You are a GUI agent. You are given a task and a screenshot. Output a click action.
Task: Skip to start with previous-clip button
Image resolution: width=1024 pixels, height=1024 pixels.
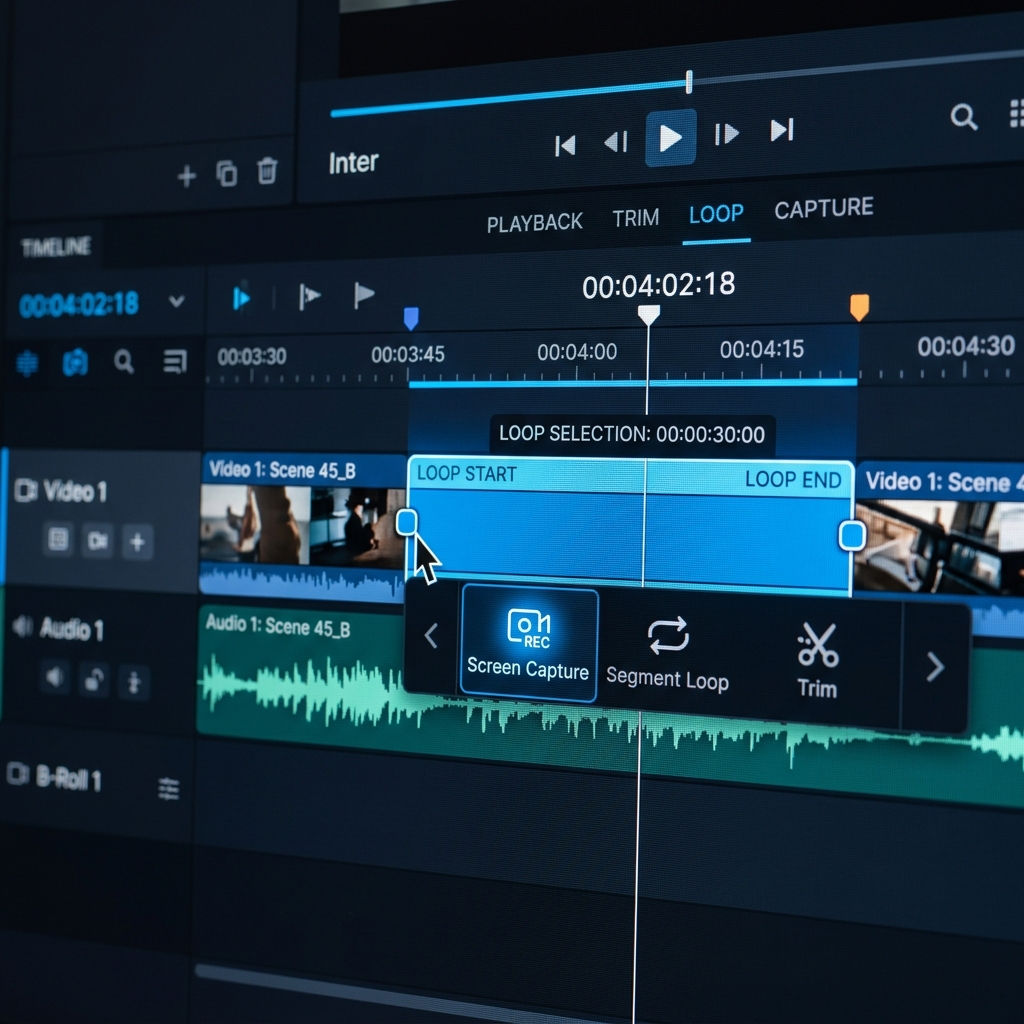(x=565, y=145)
